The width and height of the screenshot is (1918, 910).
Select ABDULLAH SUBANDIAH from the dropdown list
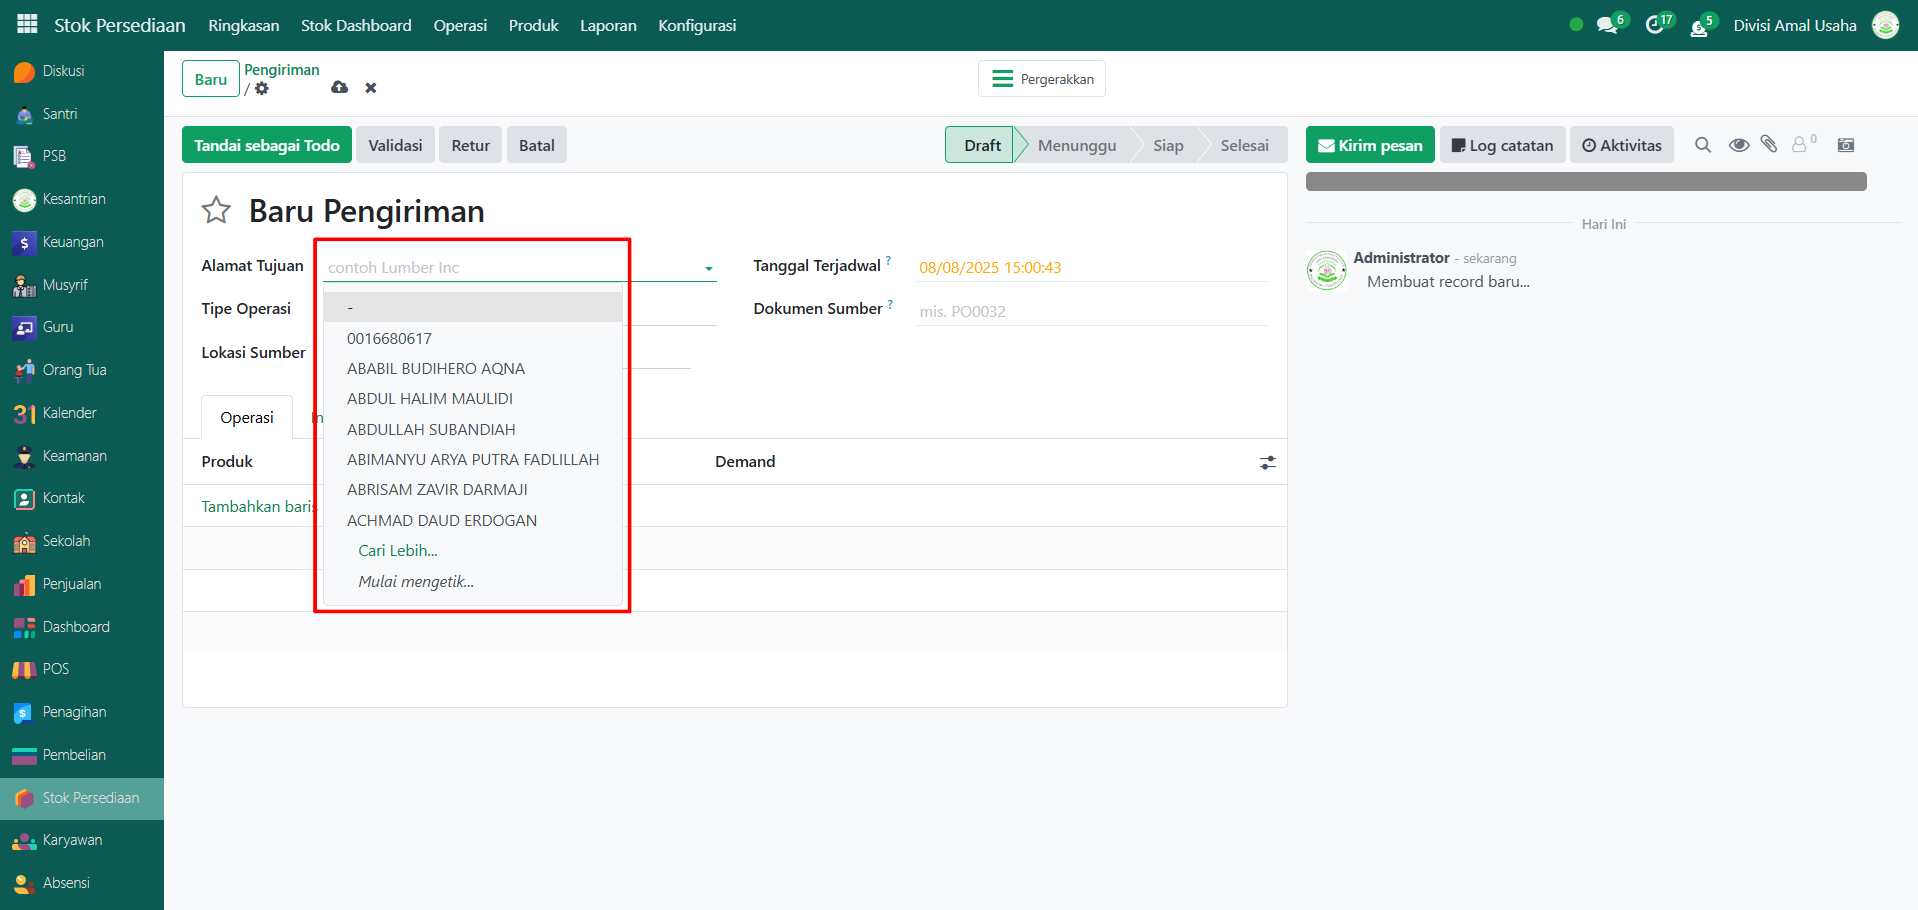click(431, 429)
